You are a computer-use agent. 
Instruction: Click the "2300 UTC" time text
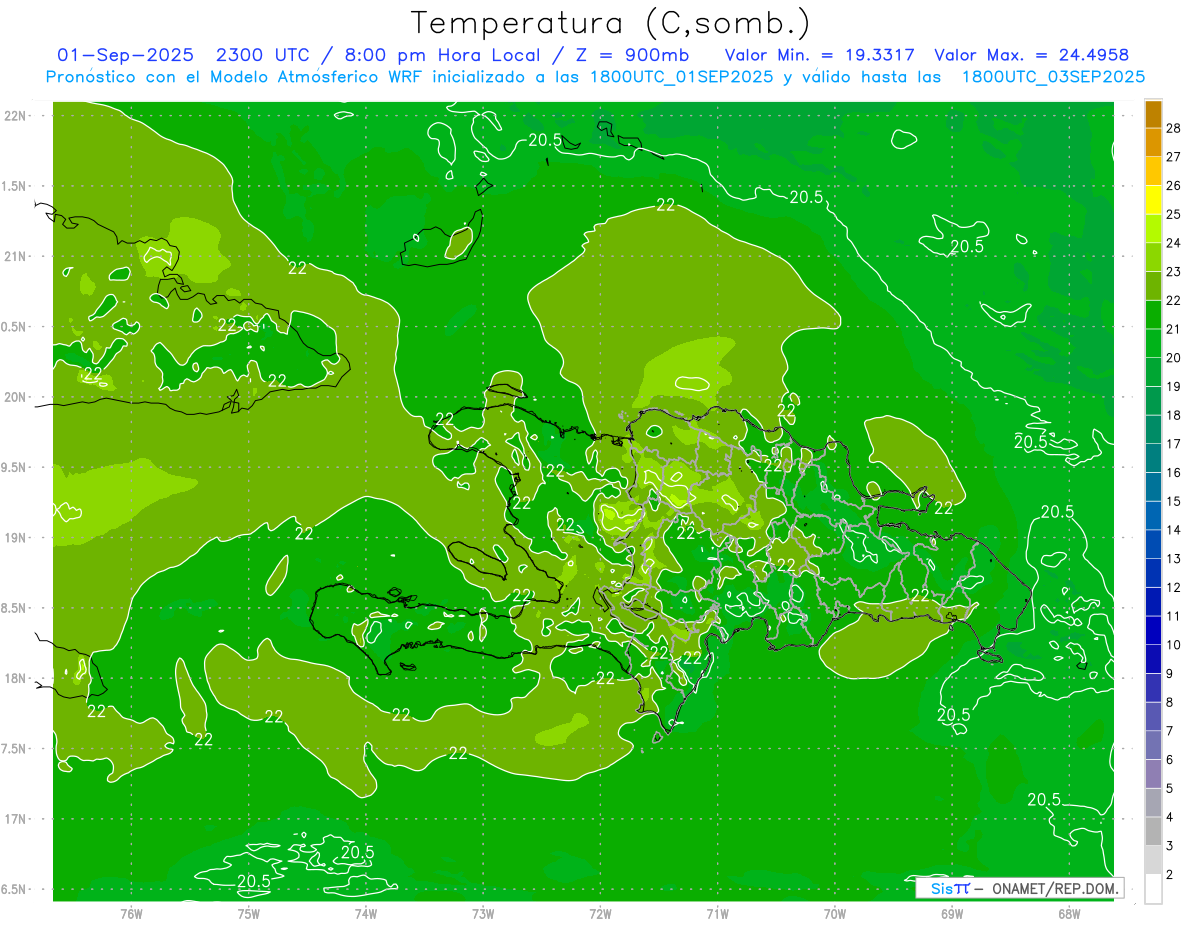265,56
